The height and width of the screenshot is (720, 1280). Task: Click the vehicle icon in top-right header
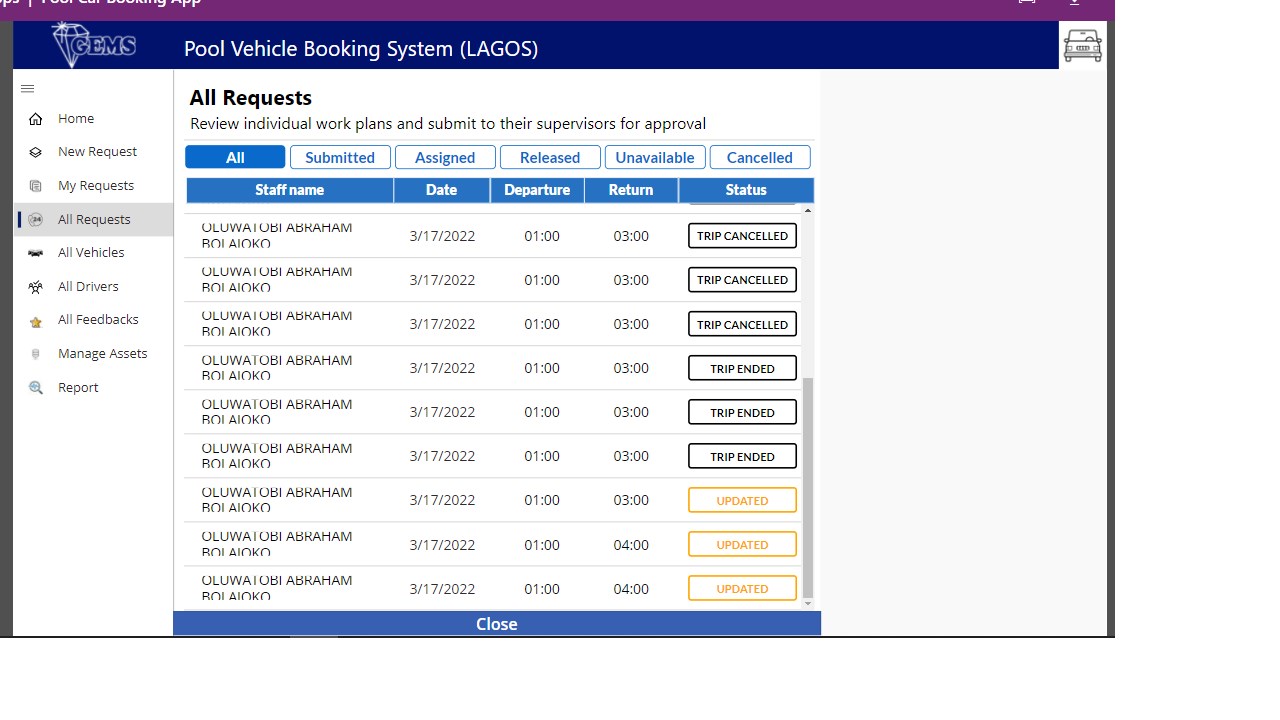click(1082, 45)
